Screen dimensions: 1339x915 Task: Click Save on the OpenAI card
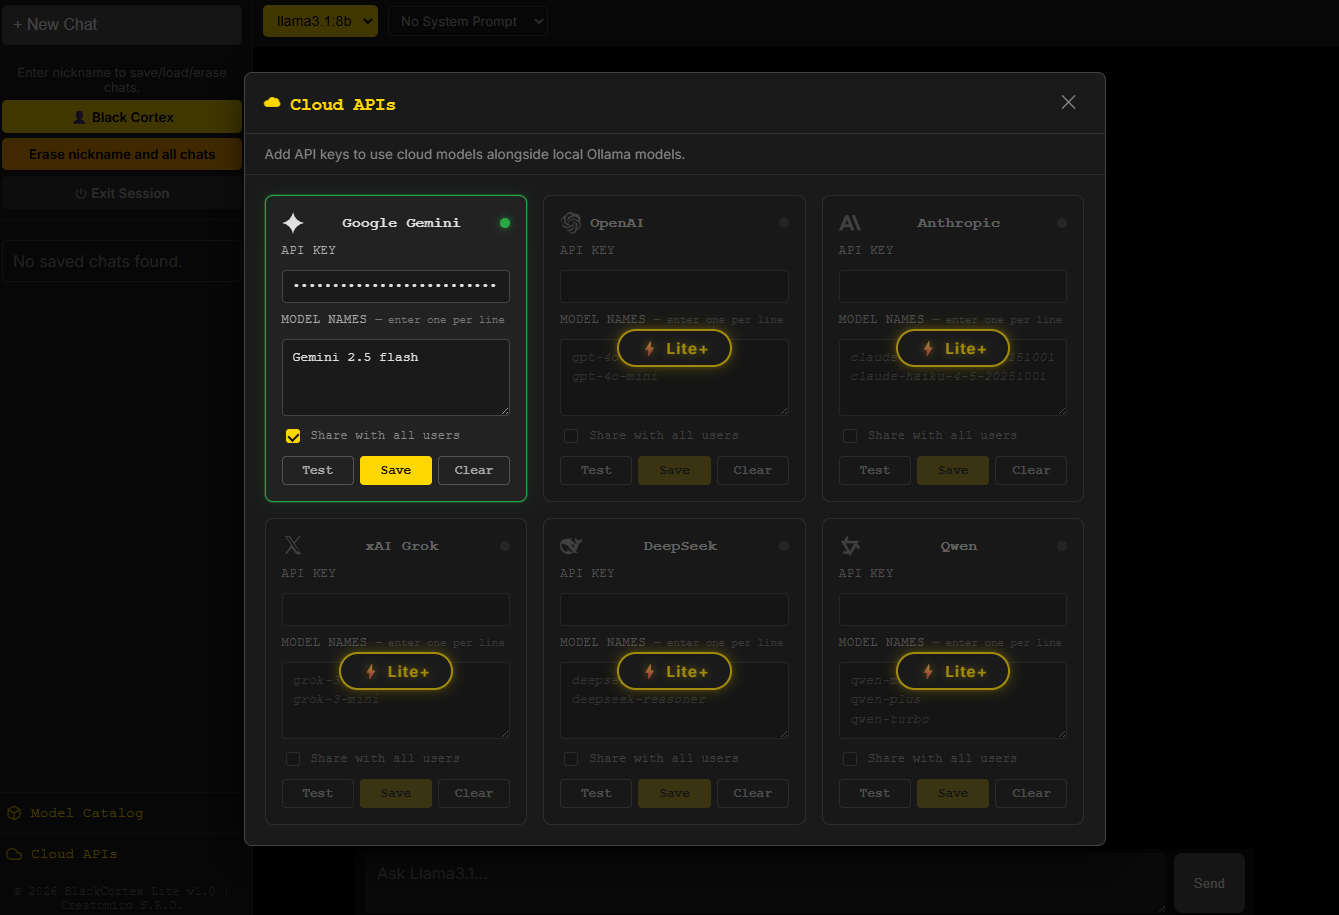click(675, 470)
